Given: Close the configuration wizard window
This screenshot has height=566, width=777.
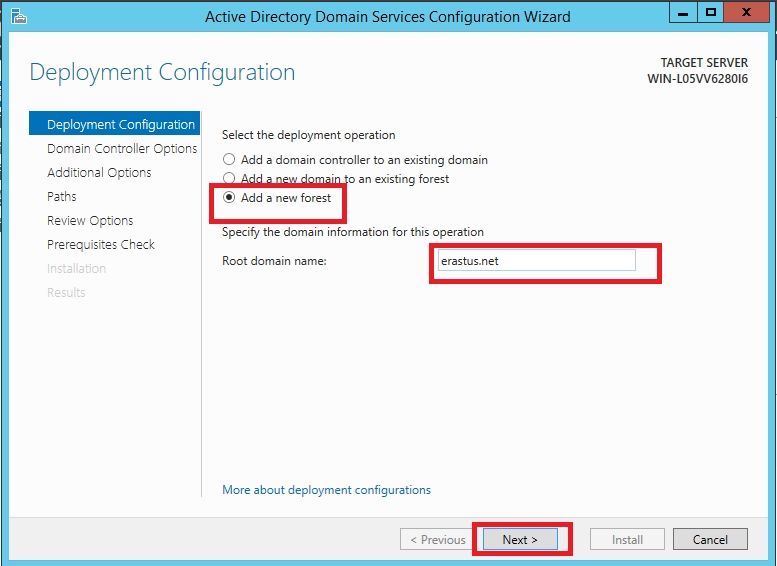Looking at the screenshot, I should tap(746, 12).
